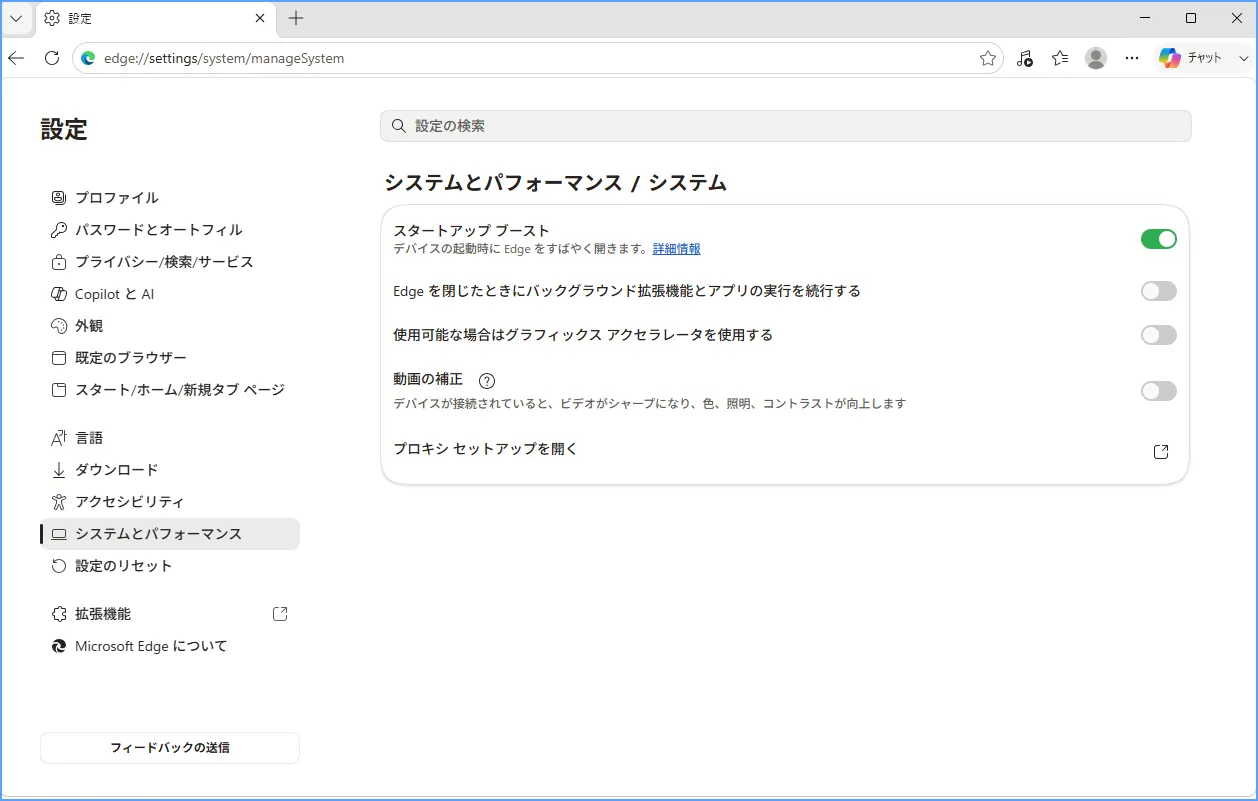Add page to favorites star icon
Viewport: 1258px width, 801px height.
point(988,58)
